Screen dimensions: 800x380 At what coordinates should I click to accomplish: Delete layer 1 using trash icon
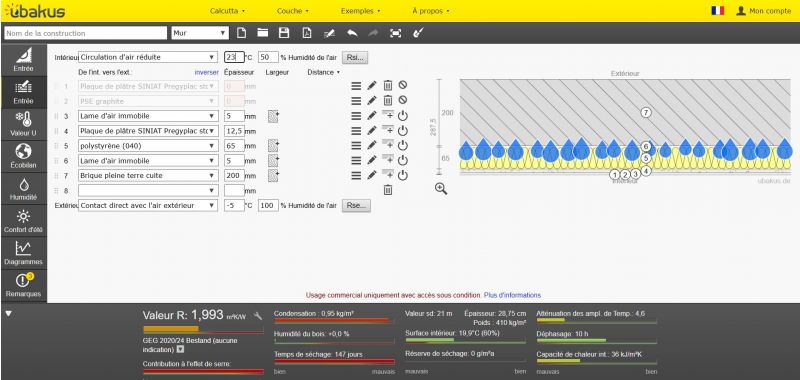point(388,86)
